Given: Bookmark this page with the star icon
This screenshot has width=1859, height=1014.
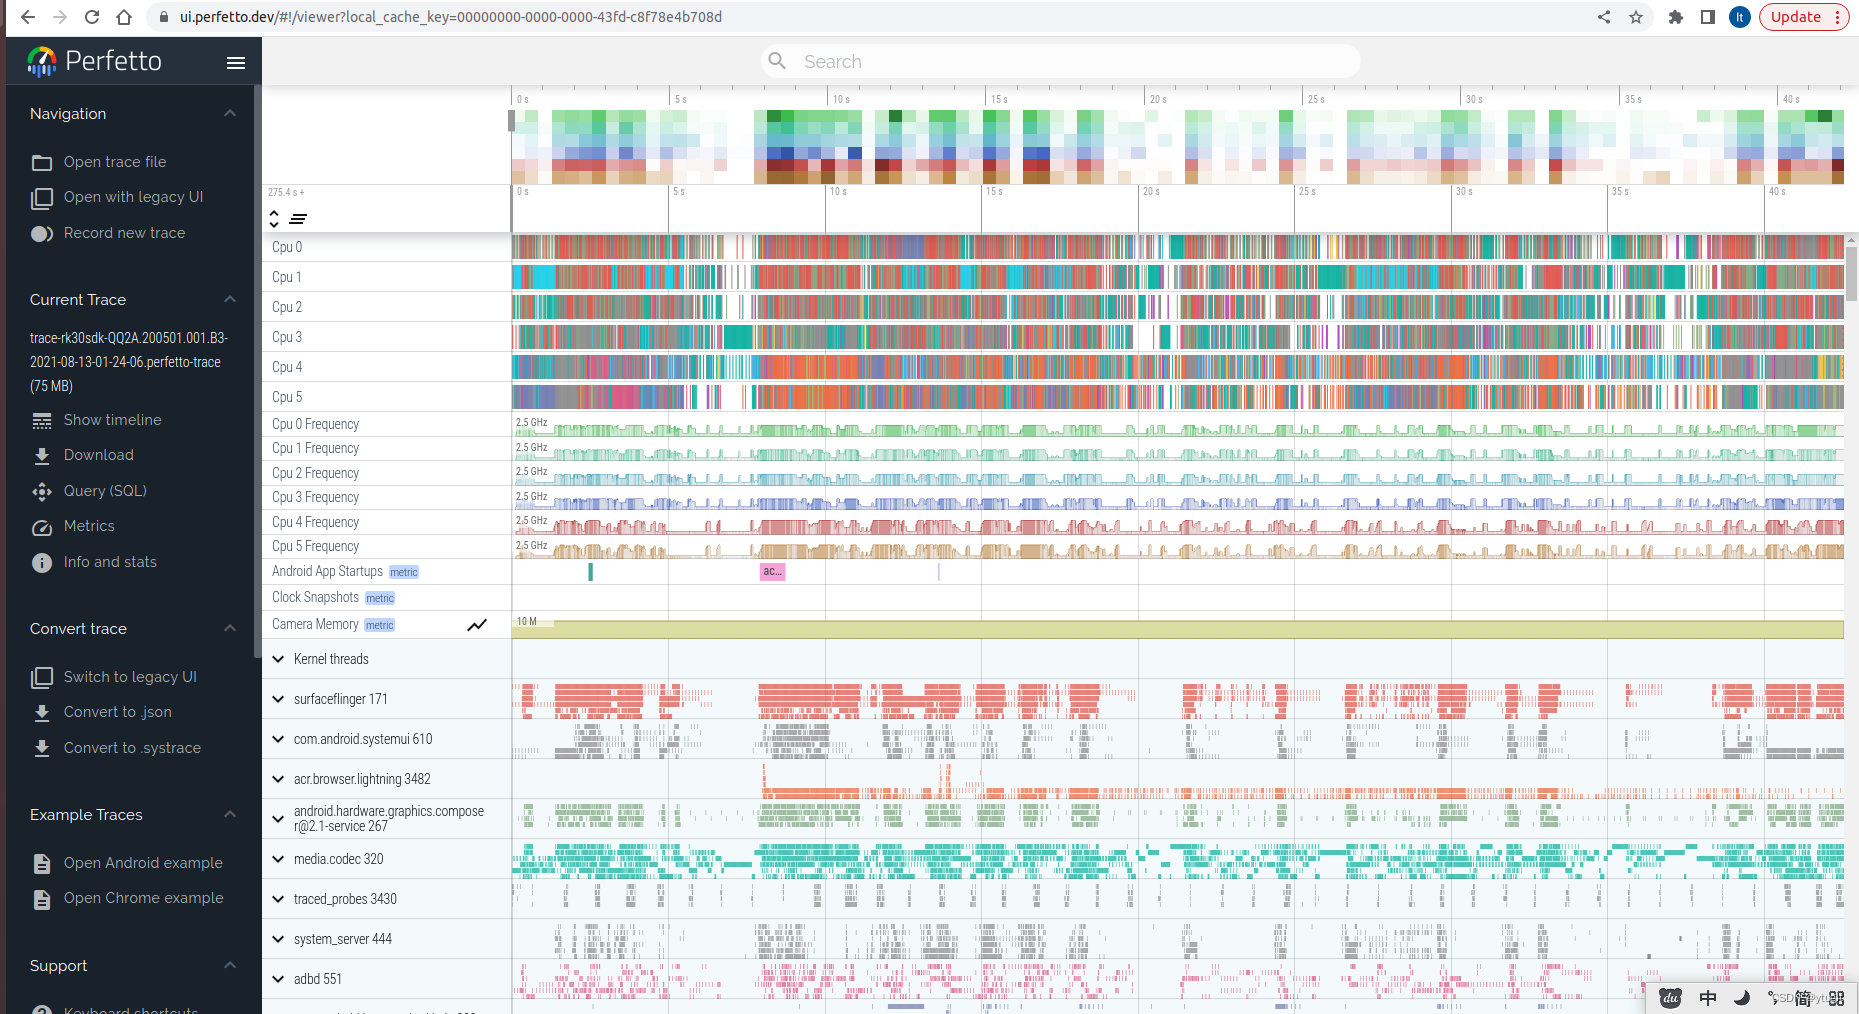Looking at the screenshot, I should (1636, 17).
